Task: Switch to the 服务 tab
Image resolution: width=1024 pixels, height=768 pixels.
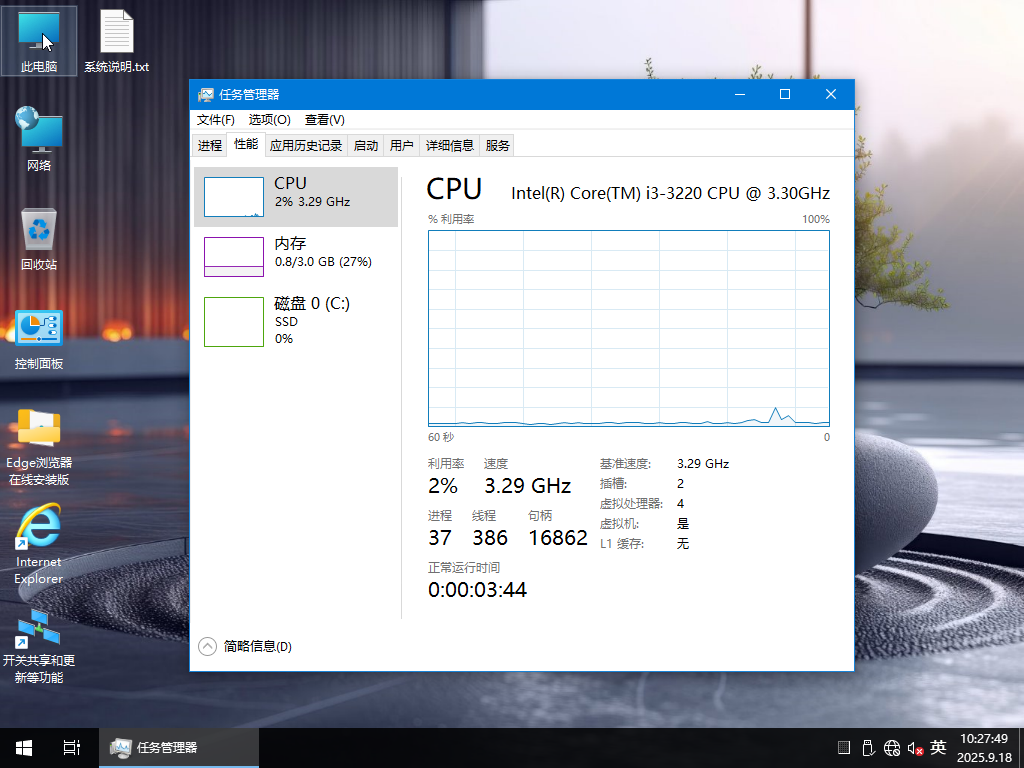Action: pyautogui.click(x=497, y=146)
